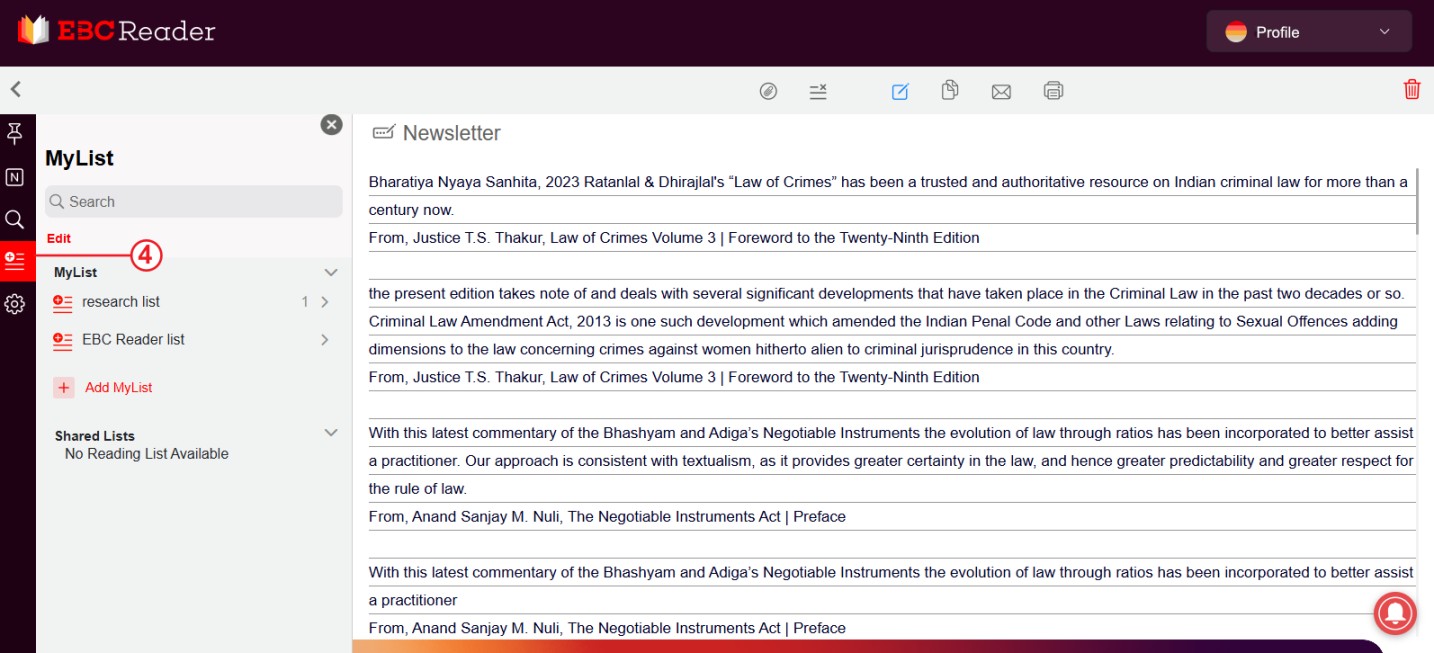Open the Notes icon in left sidebar
This screenshot has height=653, width=1434.
(15, 177)
